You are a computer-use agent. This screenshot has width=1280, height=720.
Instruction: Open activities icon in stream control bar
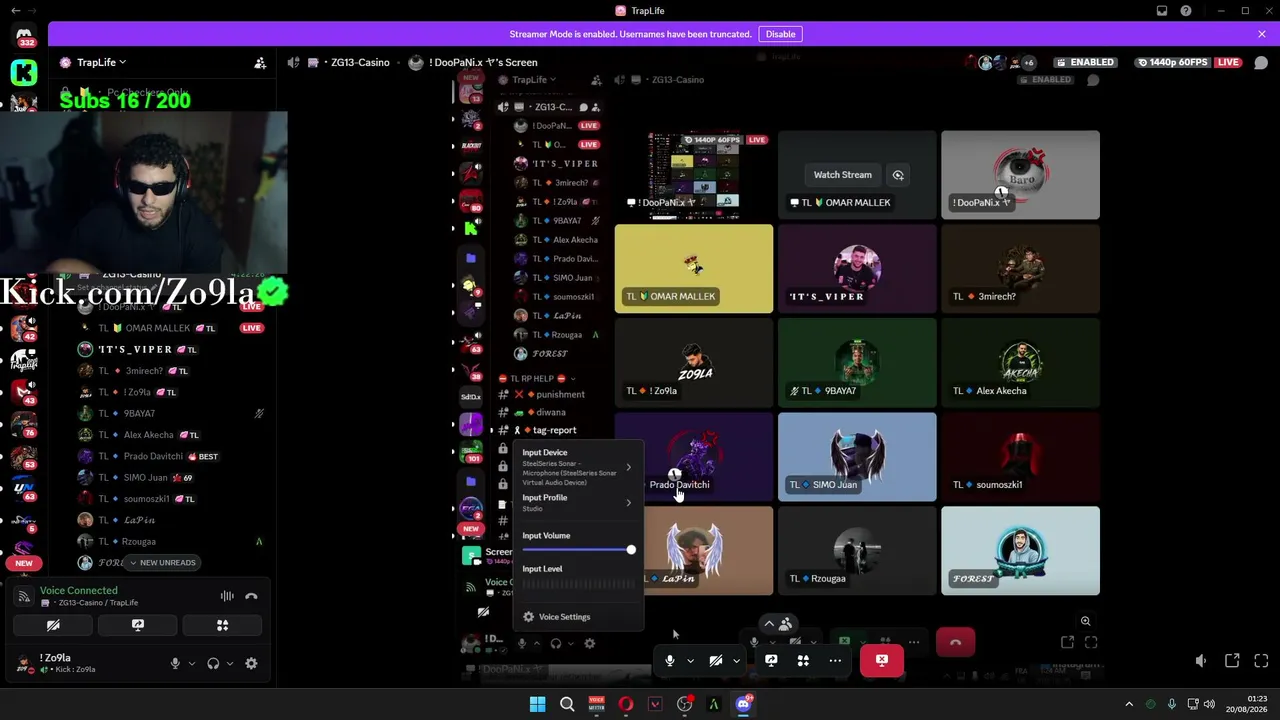tap(803, 661)
